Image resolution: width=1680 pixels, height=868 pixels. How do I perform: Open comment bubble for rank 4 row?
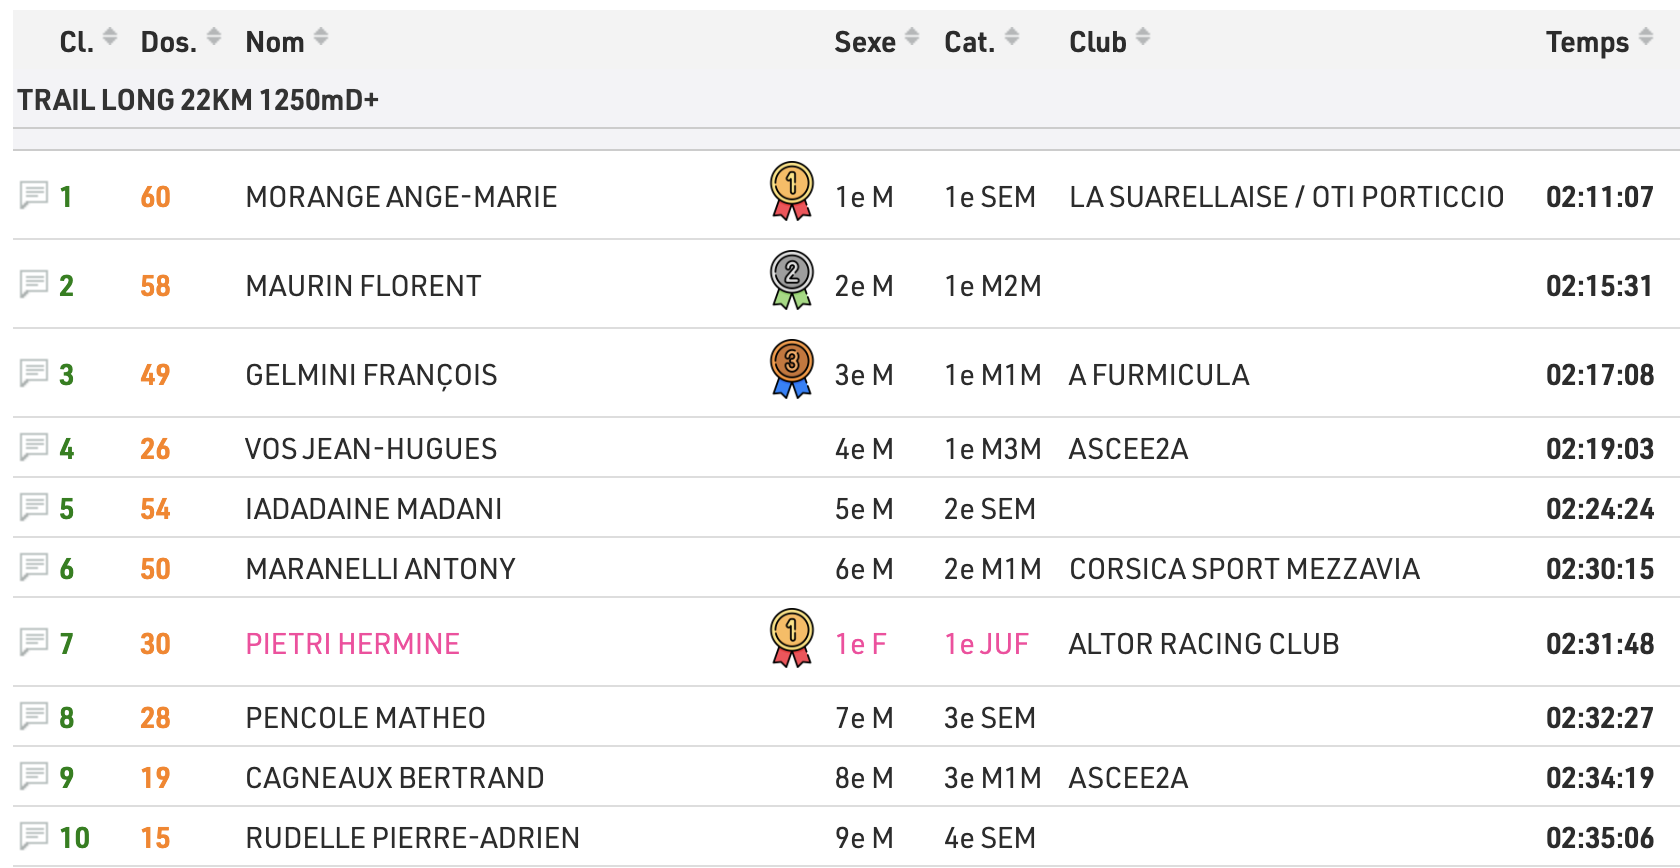[34, 446]
